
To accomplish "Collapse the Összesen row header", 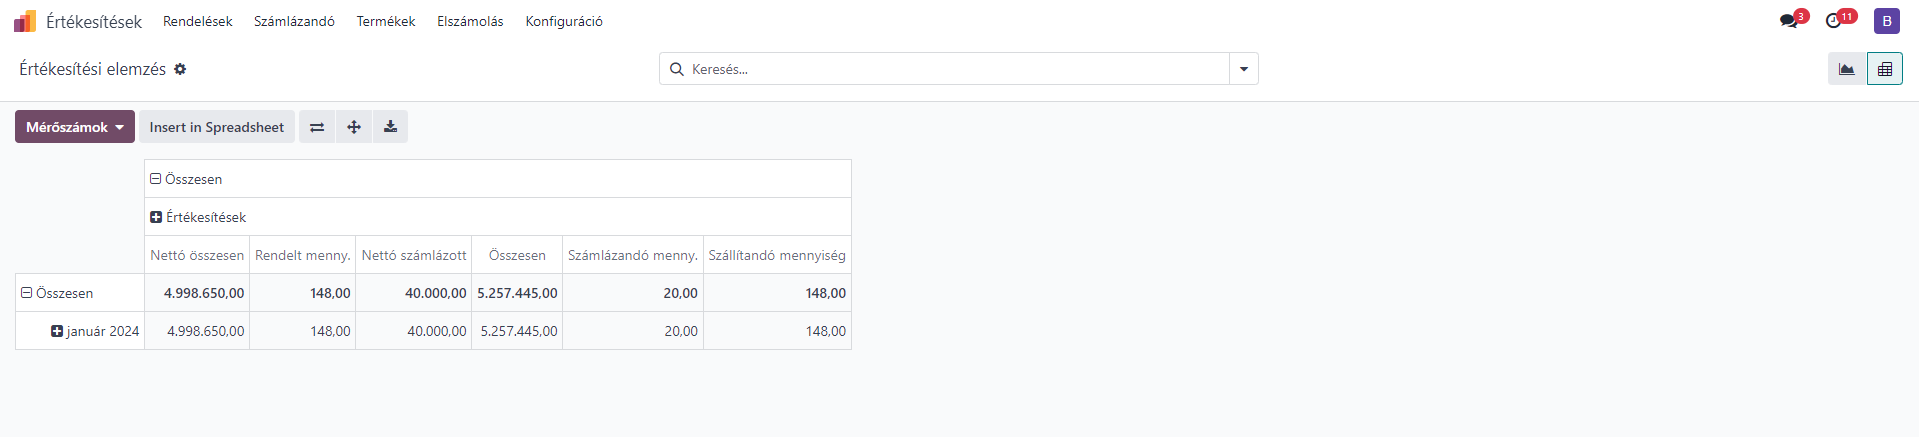I will tap(57, 293).
